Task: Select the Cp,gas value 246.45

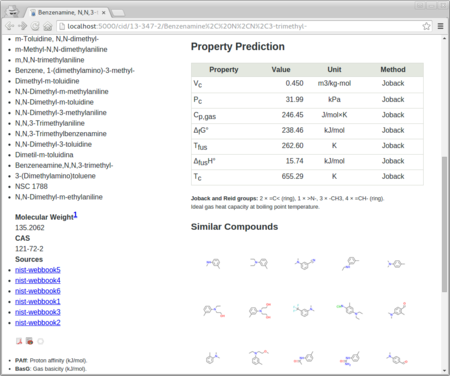Action: (x=292, y=115)
